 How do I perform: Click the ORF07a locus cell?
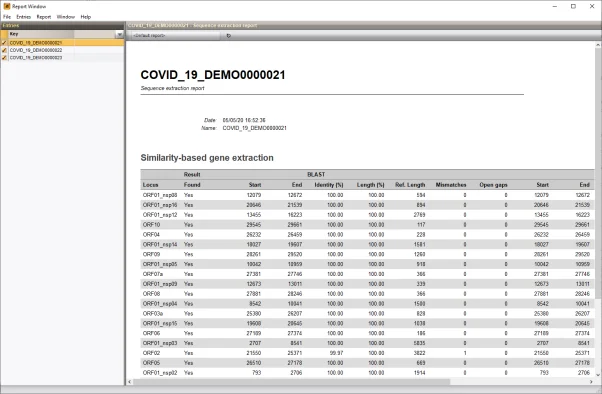[x=153, y=274]
